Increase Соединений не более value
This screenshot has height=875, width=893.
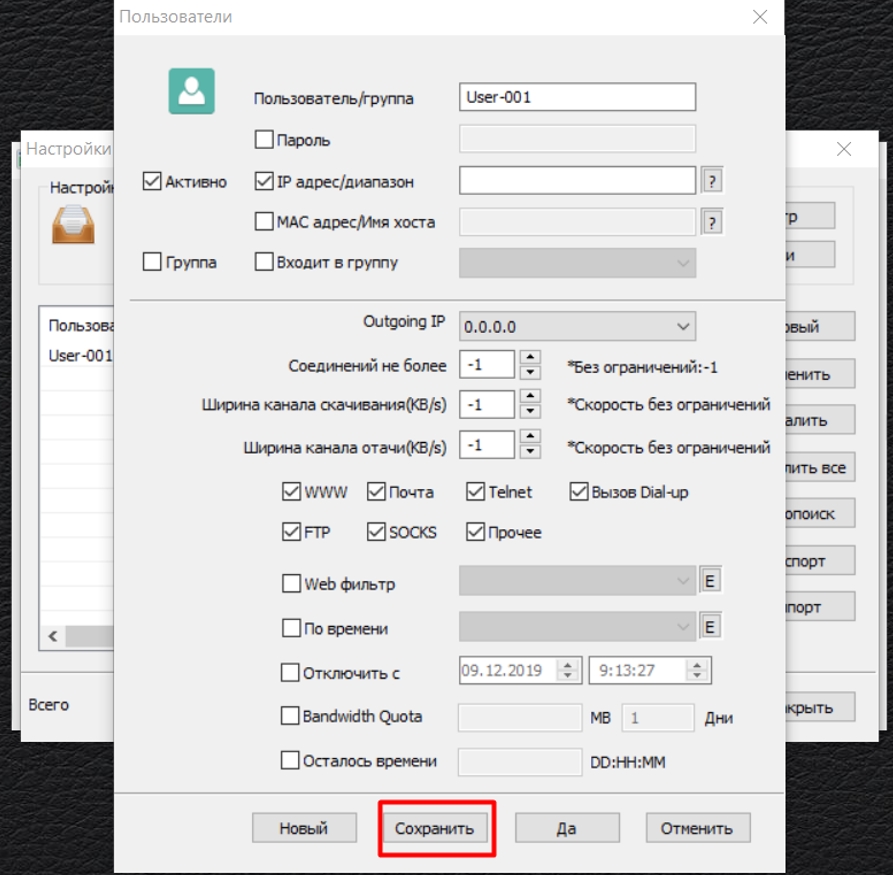point(530,357)
